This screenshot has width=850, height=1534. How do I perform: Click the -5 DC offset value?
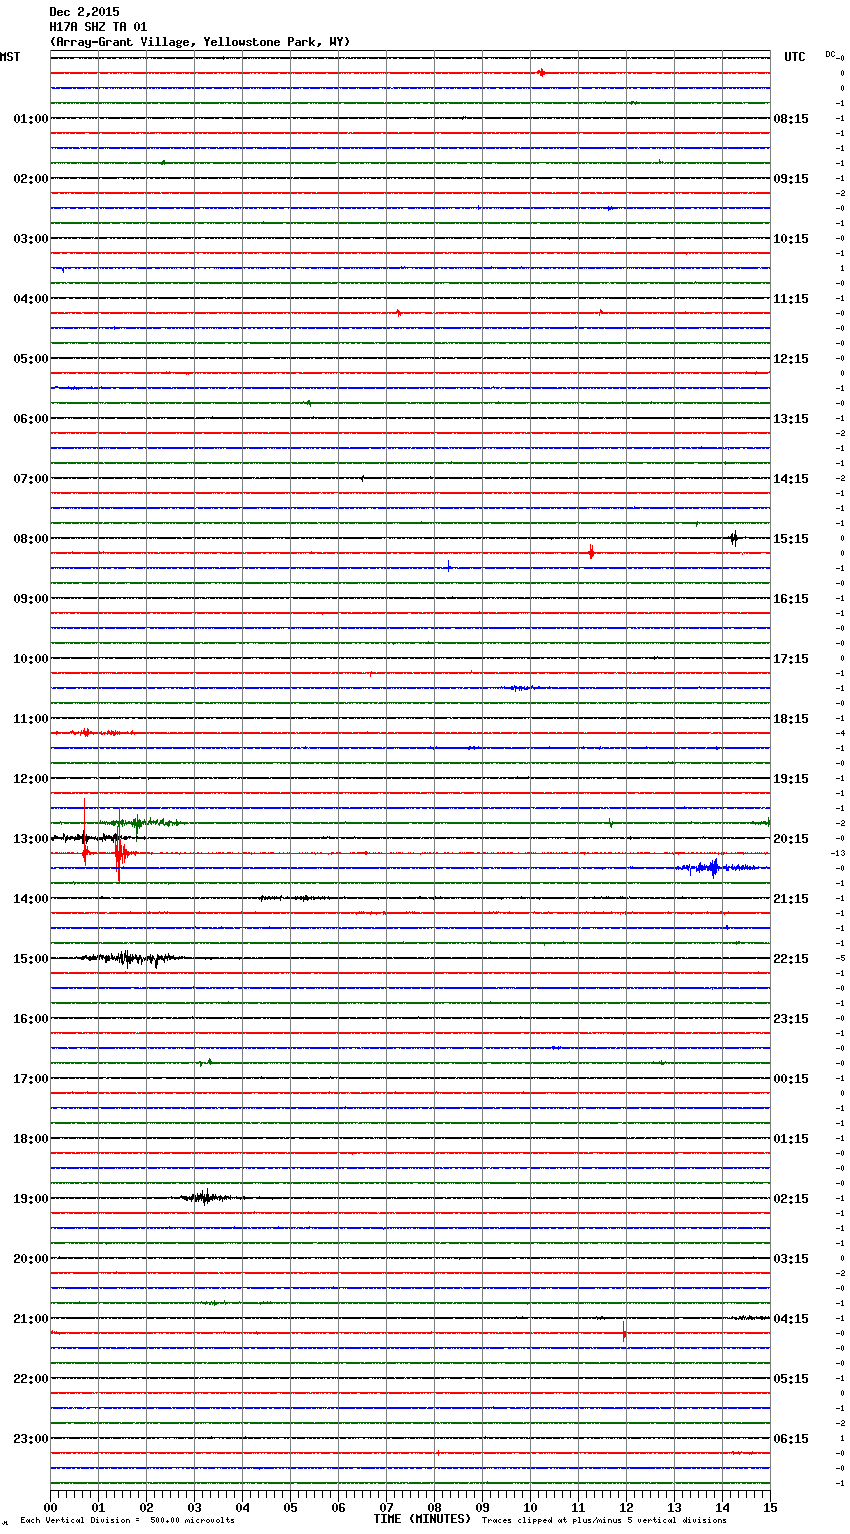841,958
